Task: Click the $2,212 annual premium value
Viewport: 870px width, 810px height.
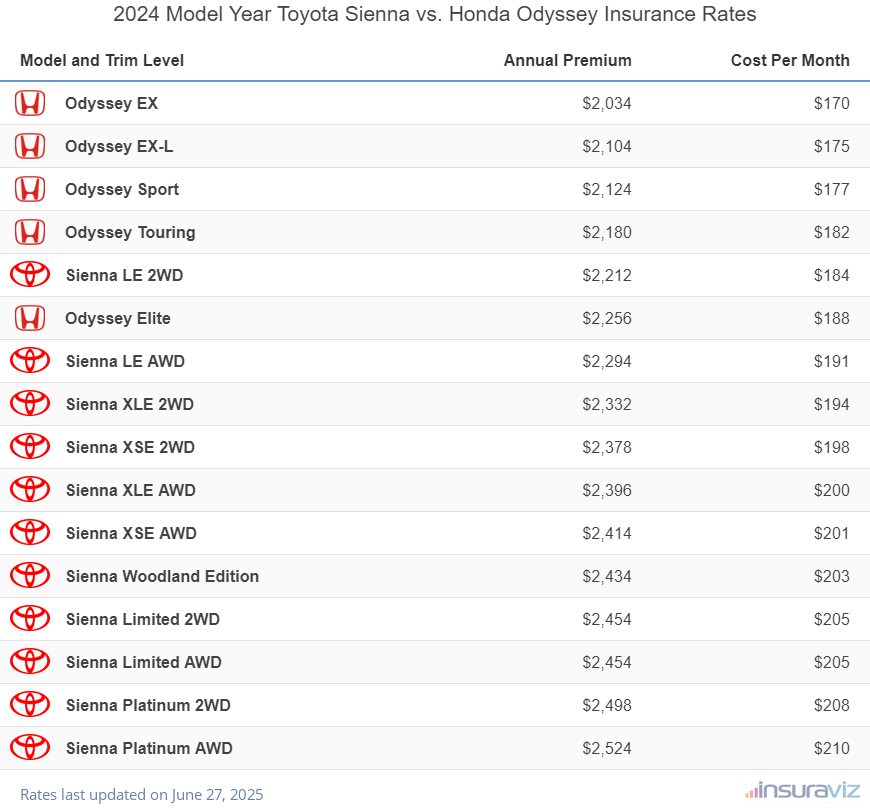Action: 607,276
